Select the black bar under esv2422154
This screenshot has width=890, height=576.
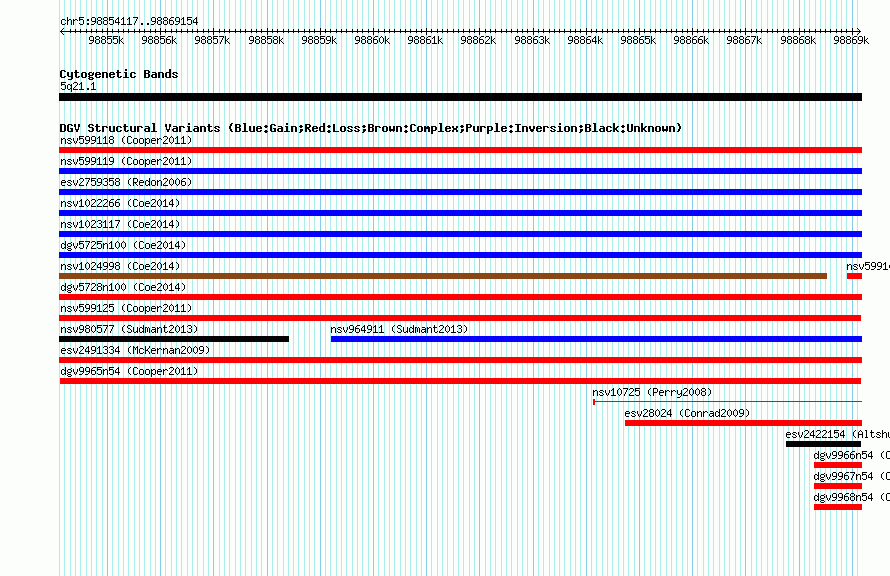[824, 444]
